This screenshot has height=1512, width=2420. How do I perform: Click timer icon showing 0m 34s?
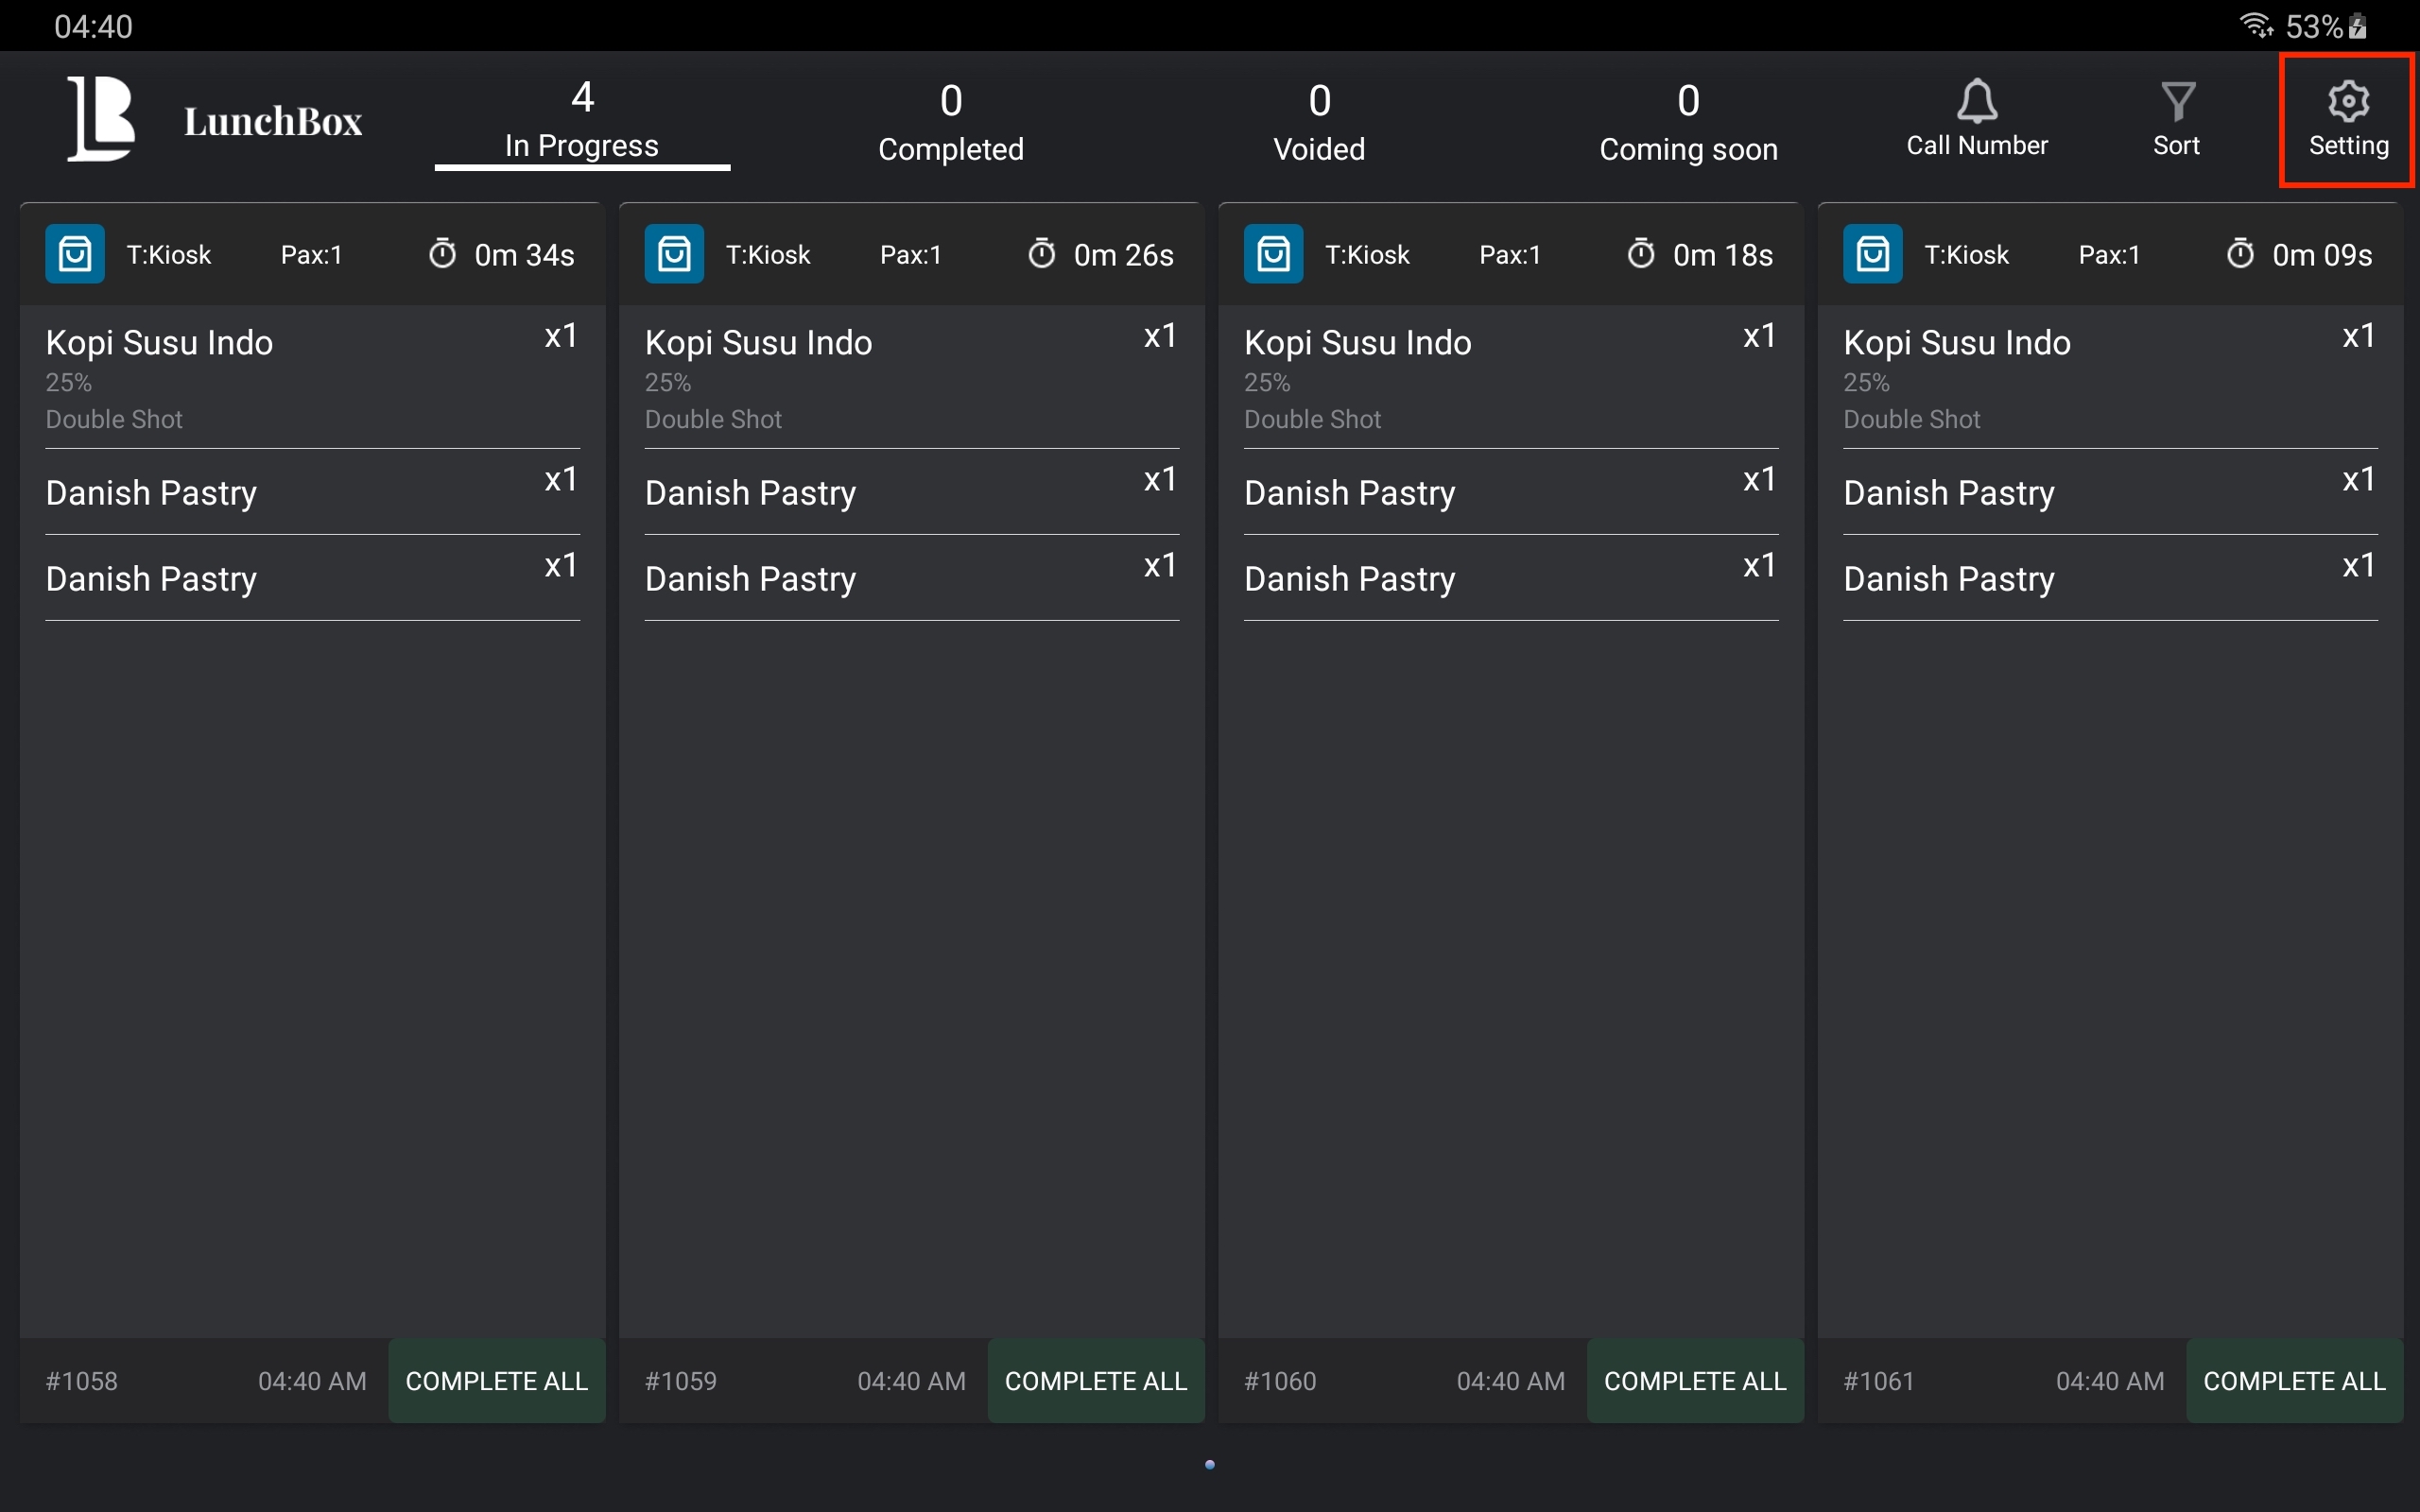[442, 254]
